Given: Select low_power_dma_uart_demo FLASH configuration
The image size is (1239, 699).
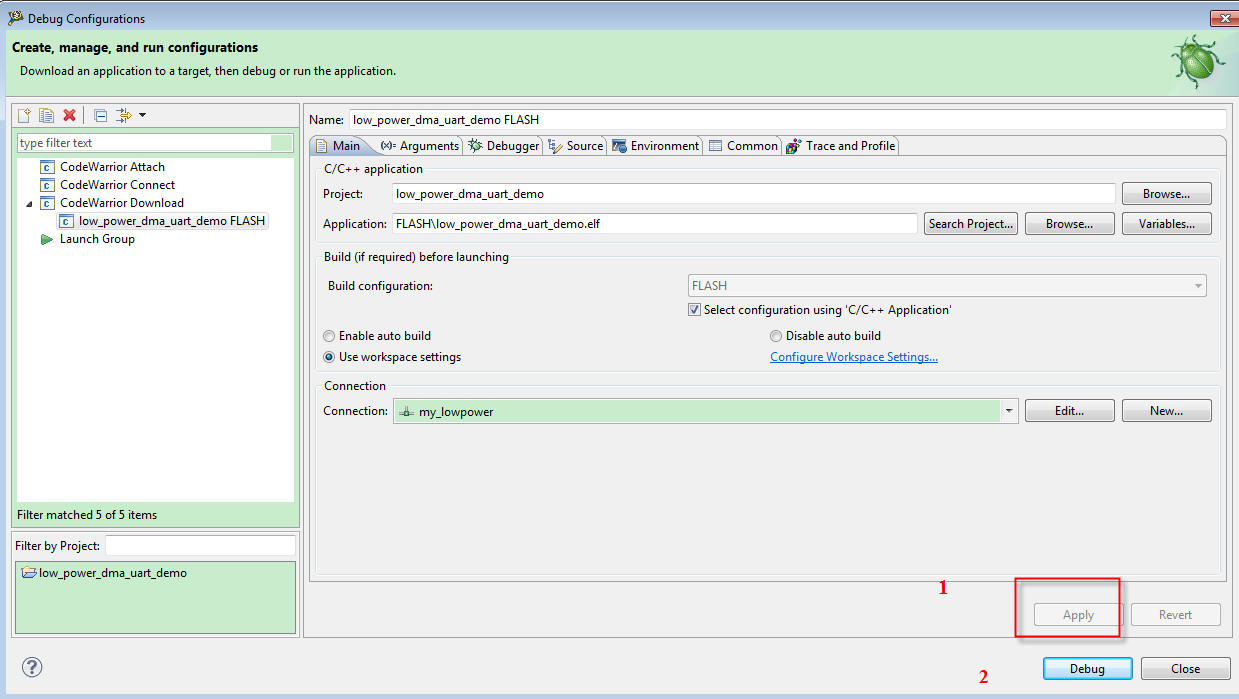Looking at the screenshot, I should point(172,221).
